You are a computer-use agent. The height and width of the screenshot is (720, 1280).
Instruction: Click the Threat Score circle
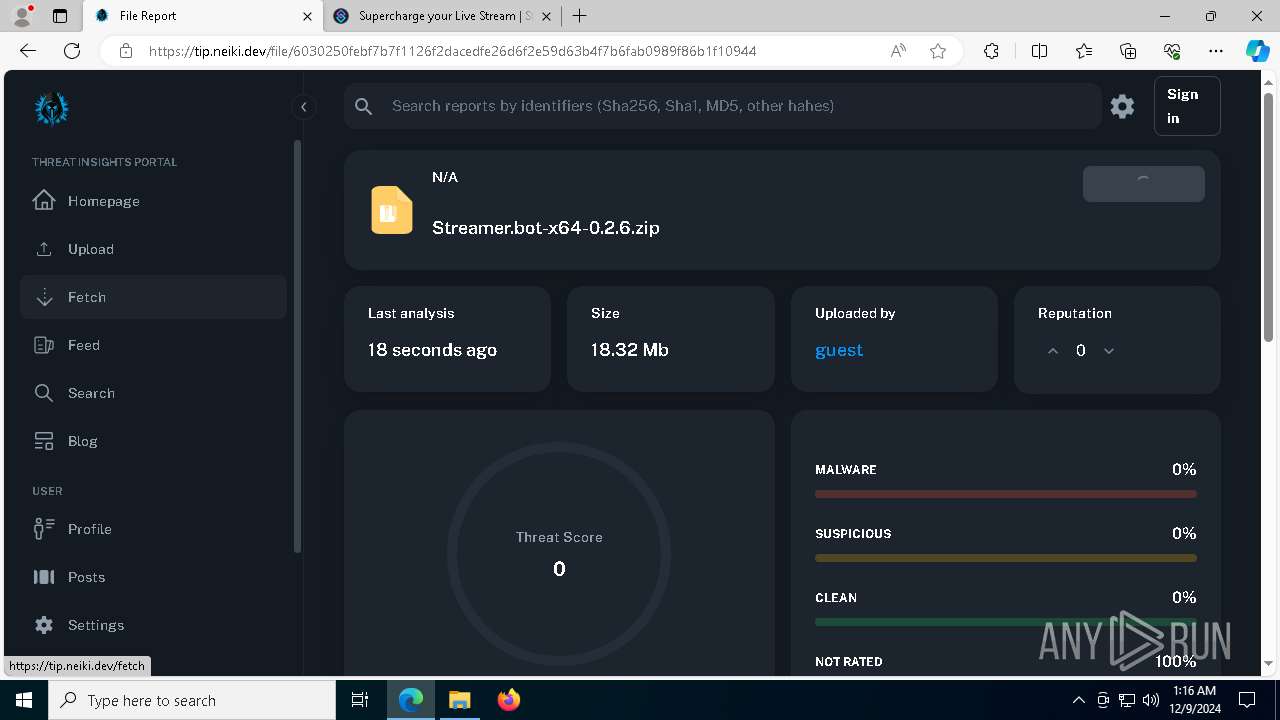click(x=559, y=554)
